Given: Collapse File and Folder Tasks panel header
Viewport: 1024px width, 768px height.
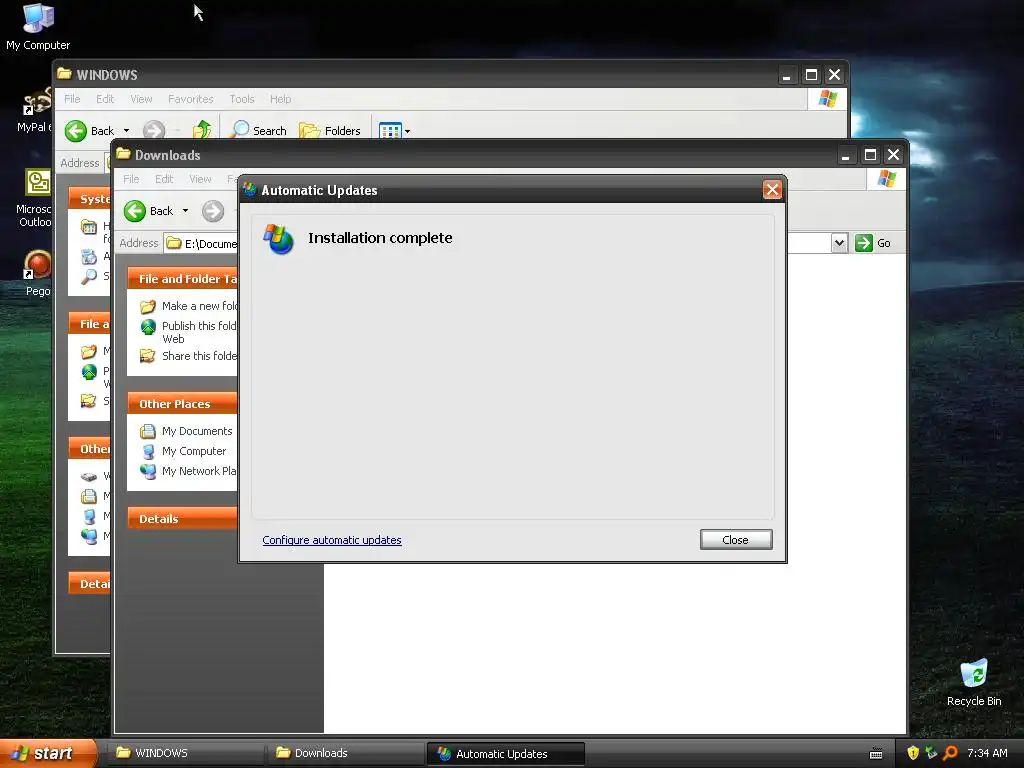Looking at the screenshot, I should [x=182, y=279].
